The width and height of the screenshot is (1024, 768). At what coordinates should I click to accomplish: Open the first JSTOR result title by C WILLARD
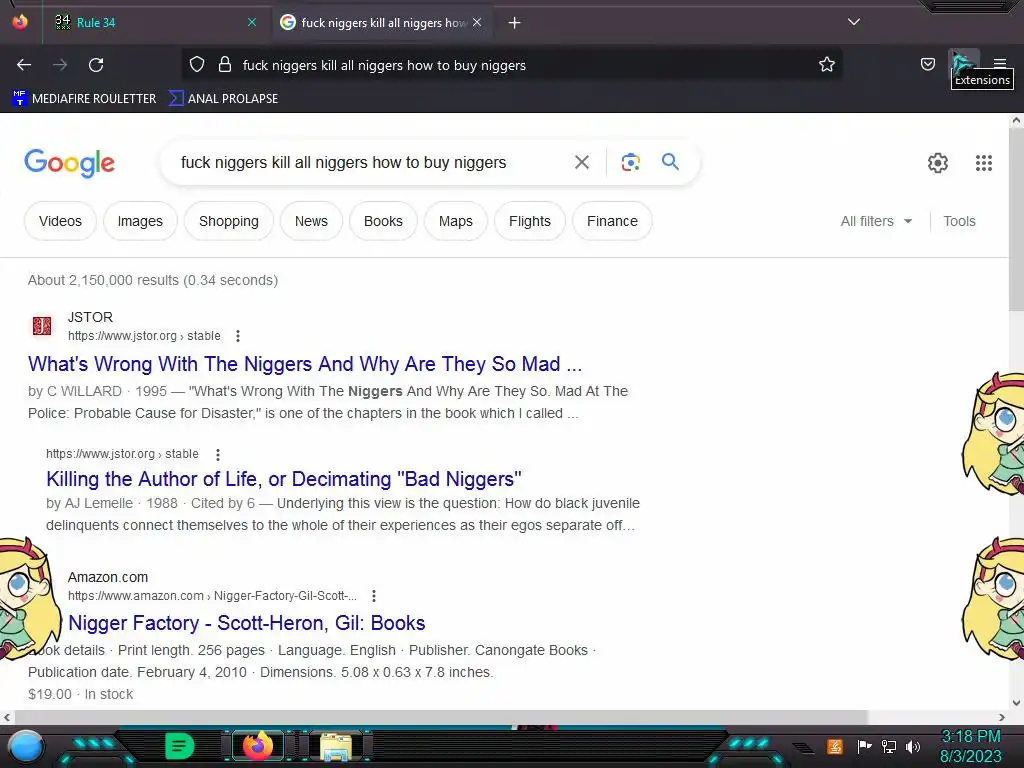(x=305, y=364)
